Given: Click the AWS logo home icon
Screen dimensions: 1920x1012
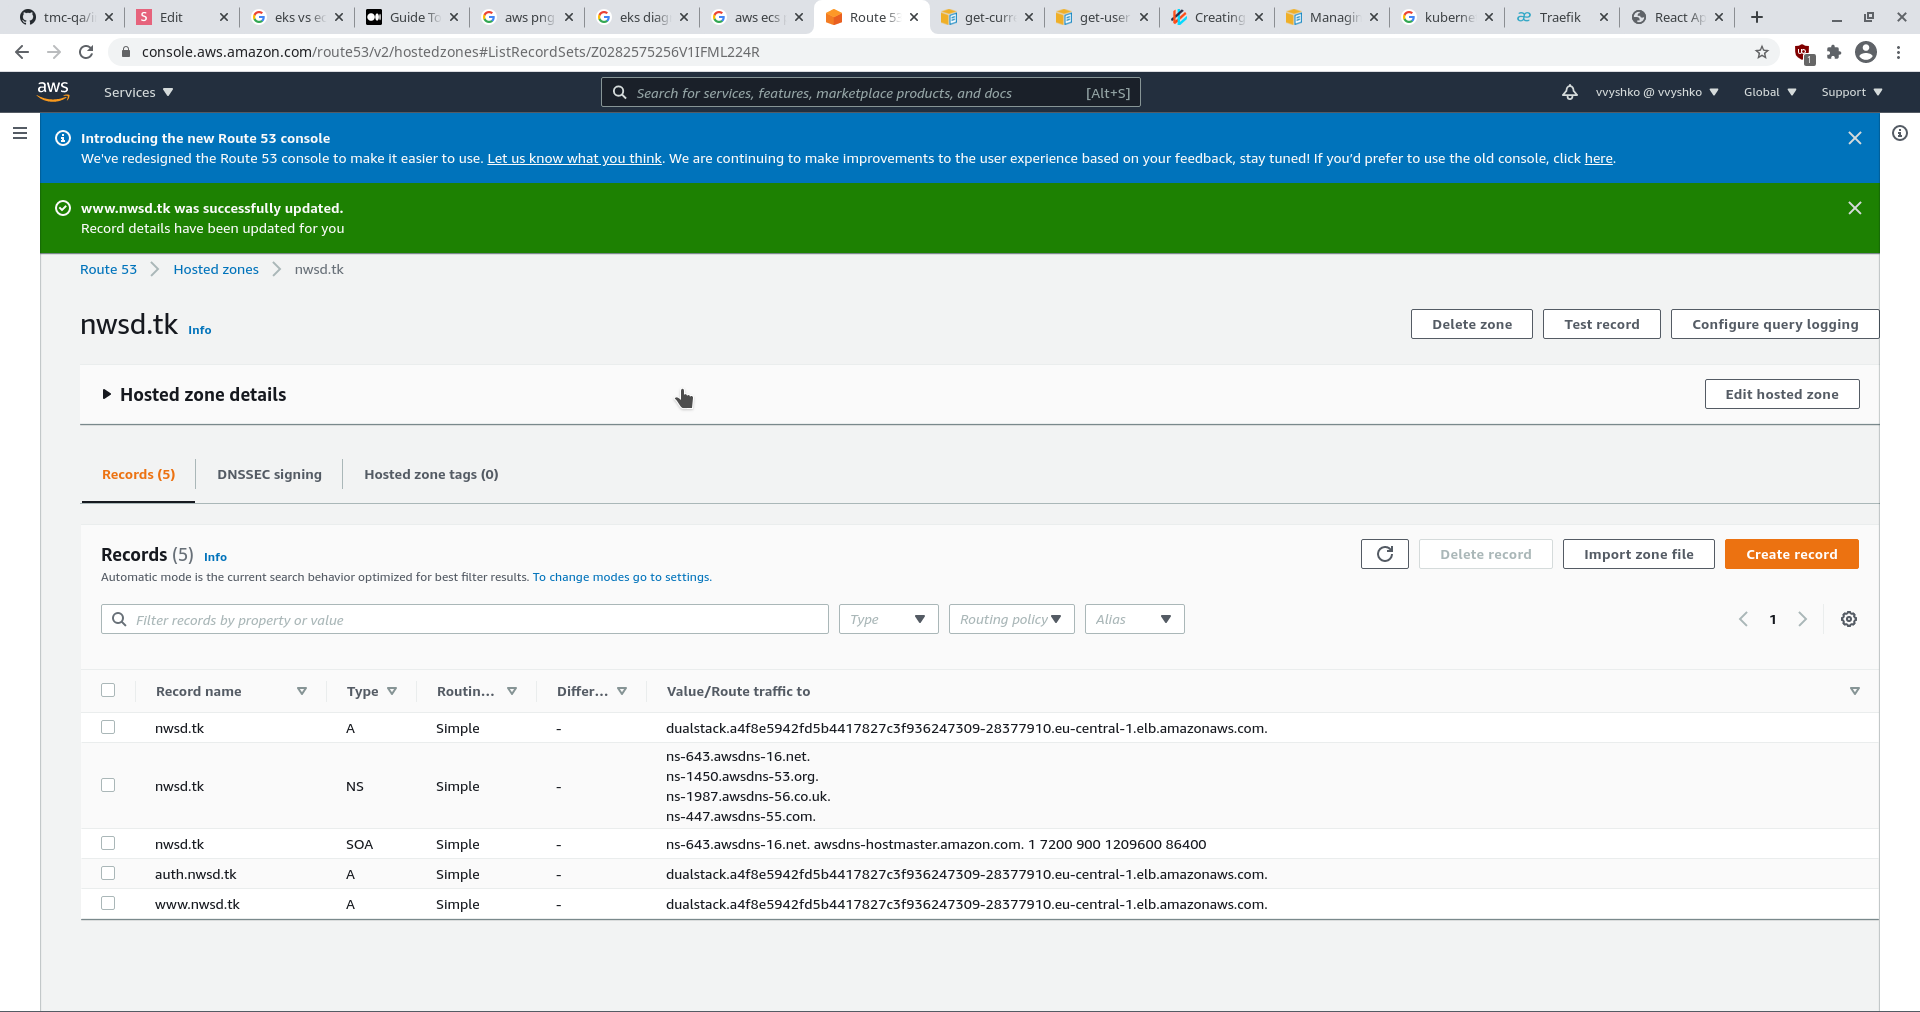Looking at the screenshot, I should 53,91.
